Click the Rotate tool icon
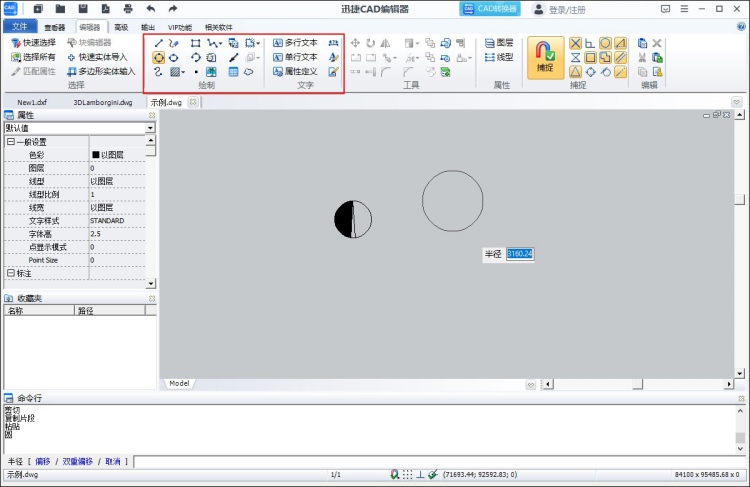The height and width of the screenshot is (487, 750). (x=371, y=43)
